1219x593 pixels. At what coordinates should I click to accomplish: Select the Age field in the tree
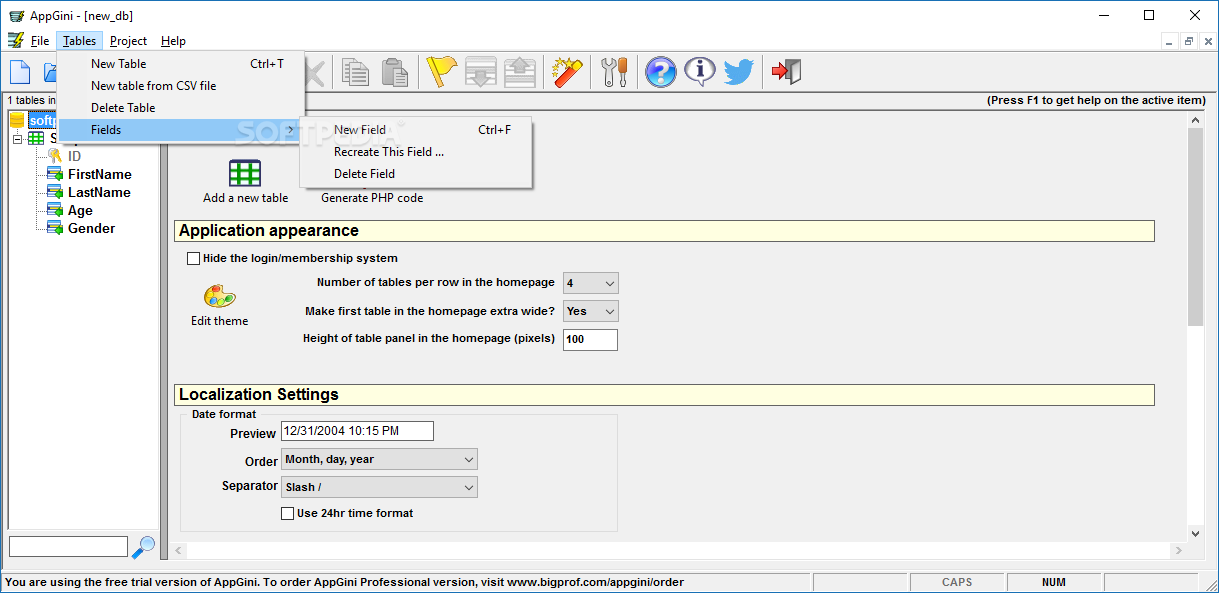tap(80, 210)
